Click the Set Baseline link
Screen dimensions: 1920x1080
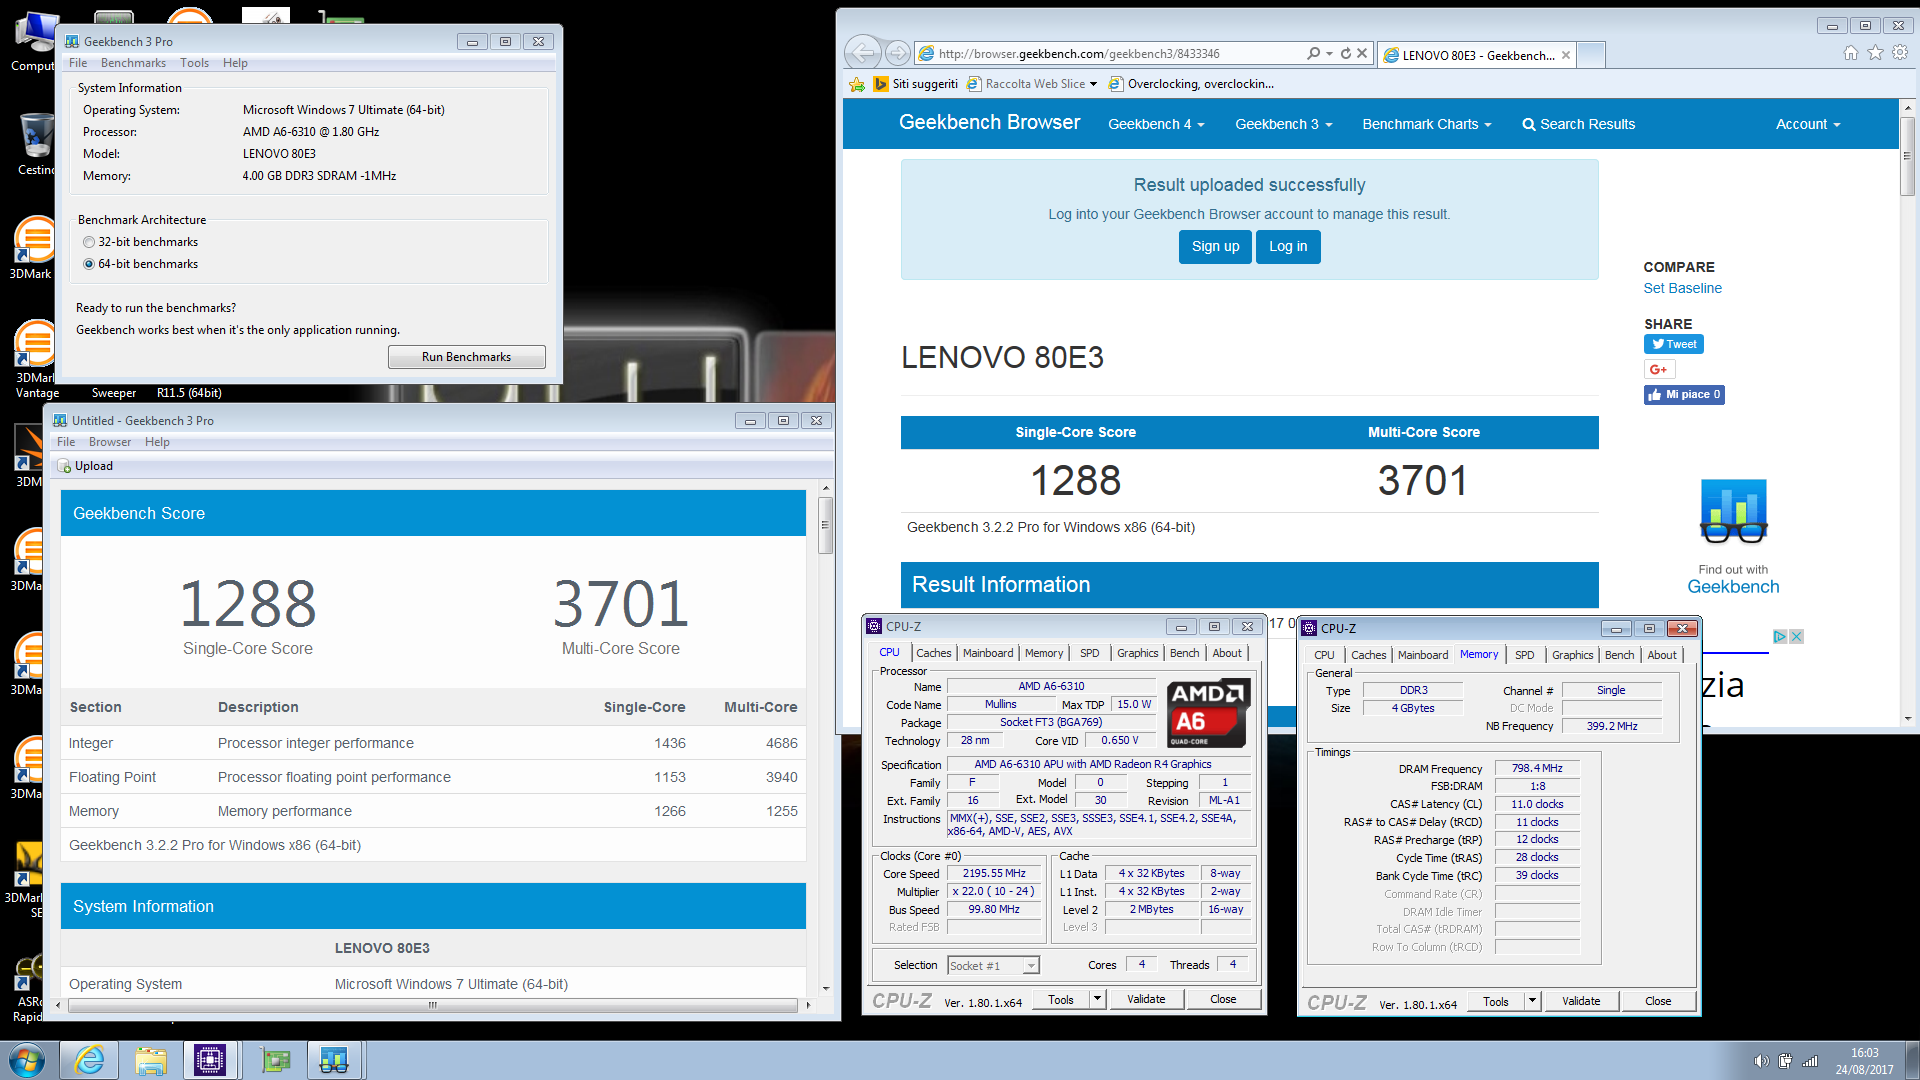1682,288
